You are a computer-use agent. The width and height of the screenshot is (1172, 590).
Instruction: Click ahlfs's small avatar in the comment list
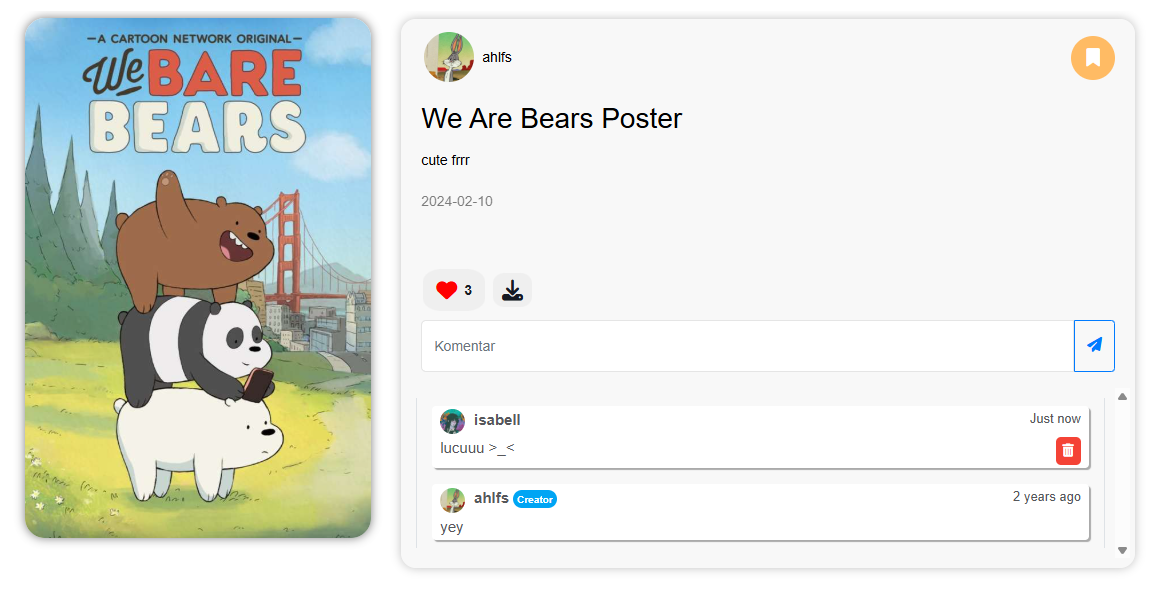point(452,499)
